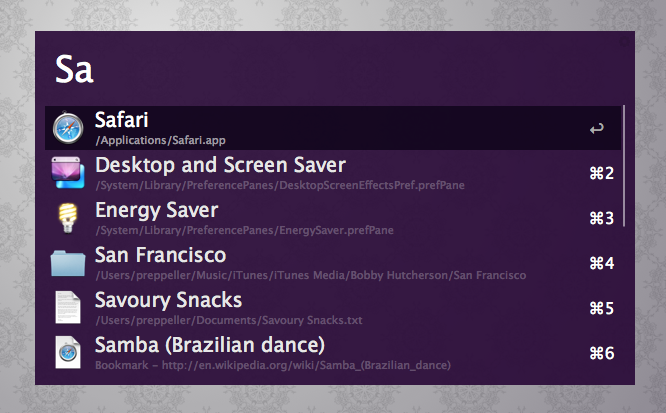Open the Savoury Snacks result

coord(168,300)
